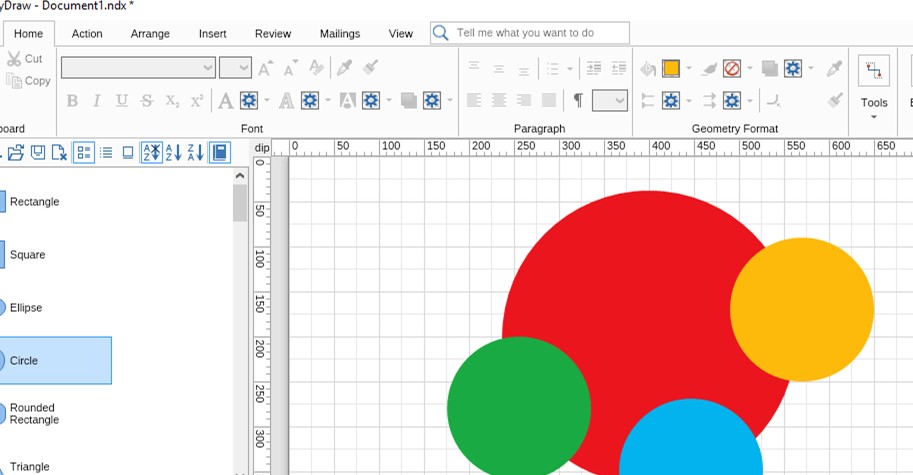913x475 pixels.
Task: Select the Circle shape in library
Action: [55, 360]
